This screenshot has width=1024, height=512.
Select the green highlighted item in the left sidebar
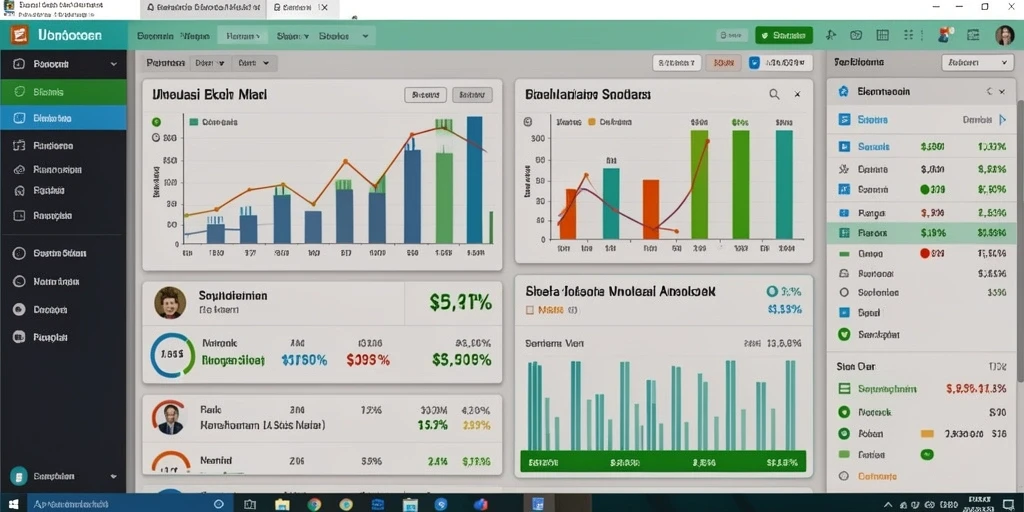pyautogui.click(x=63, y=92)
